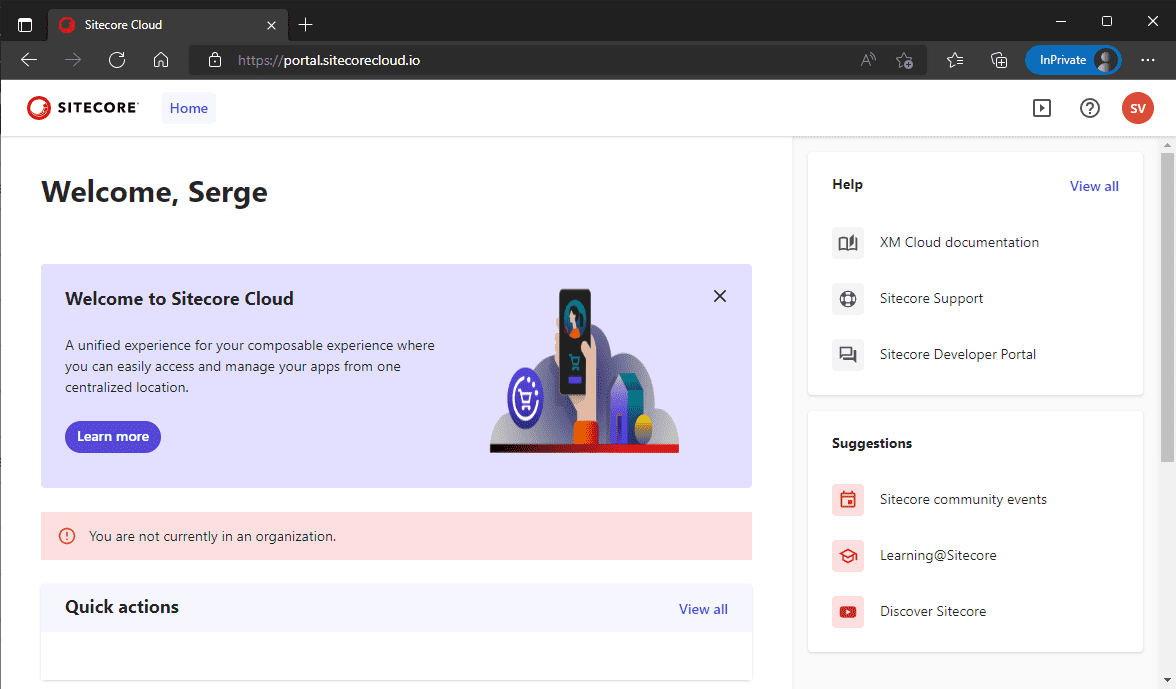This screenshot has width=1176, height=689.
Task: Click the Sitecore Support lifebuoy icon
Action: pos(848,299)
